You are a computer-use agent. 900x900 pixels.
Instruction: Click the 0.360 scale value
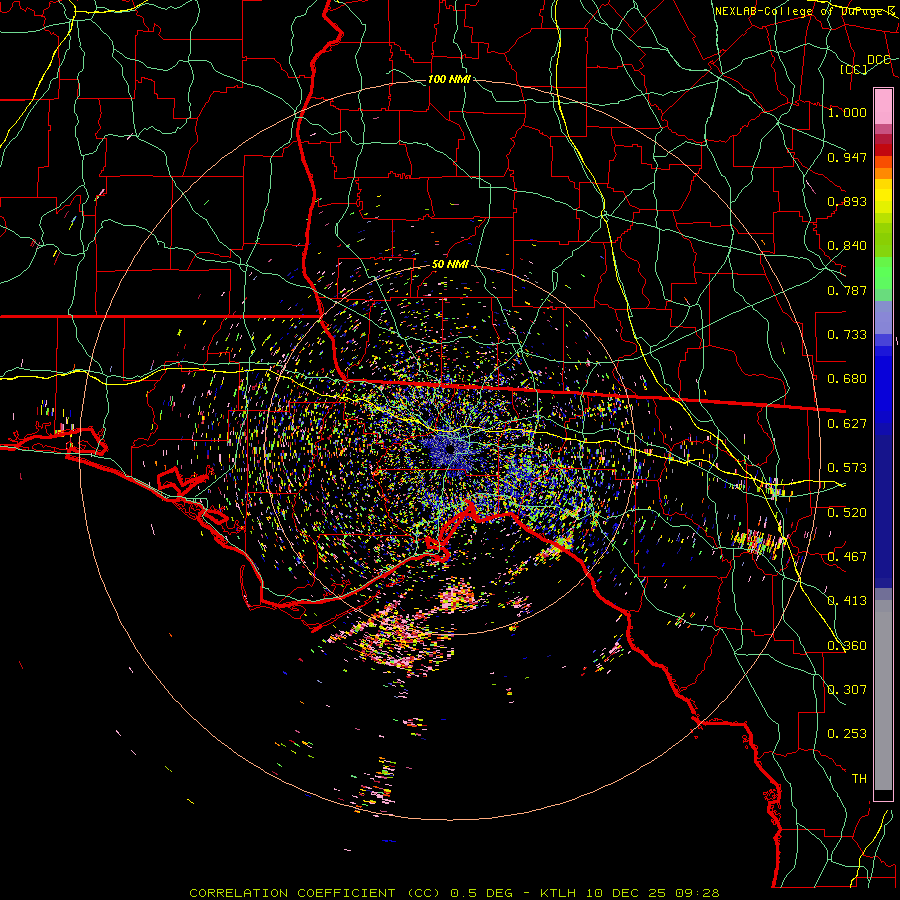coord(847,646)
